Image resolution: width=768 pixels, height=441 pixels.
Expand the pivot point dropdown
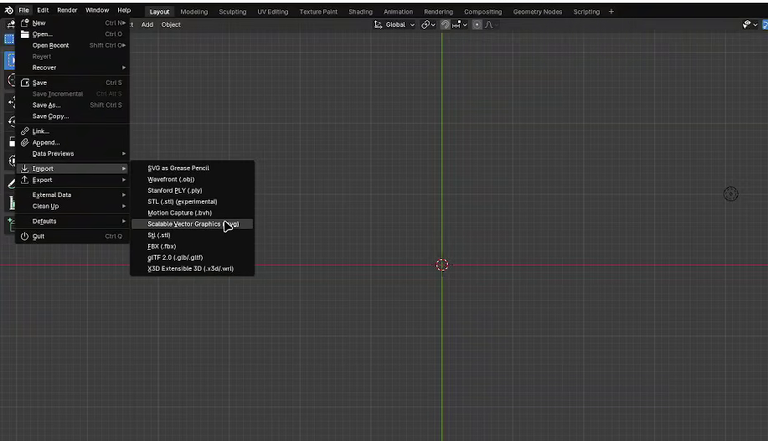(428, 24)
